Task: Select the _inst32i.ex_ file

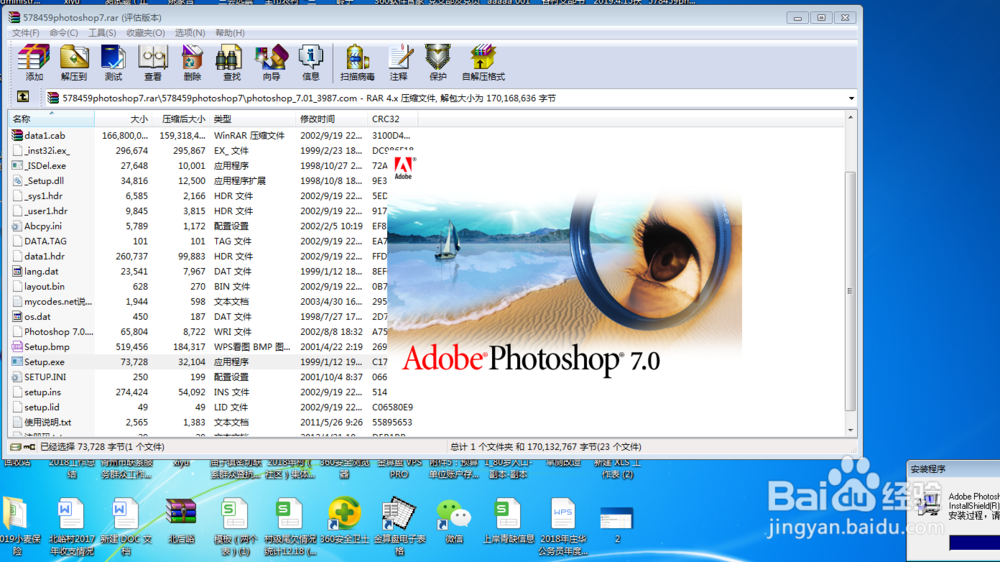Action: click(47, 151)
